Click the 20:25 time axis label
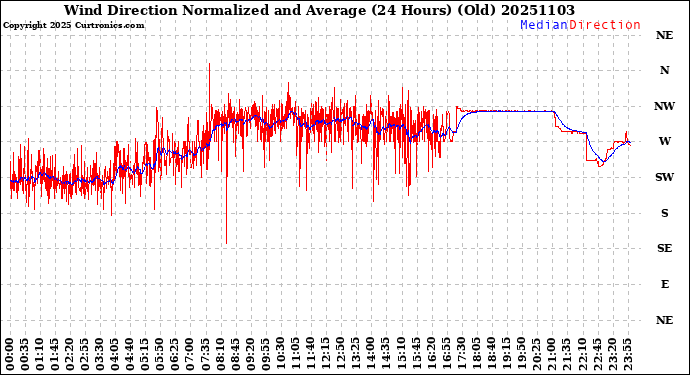The width and height of the screenshot is (690, 375). coord(536,355)
